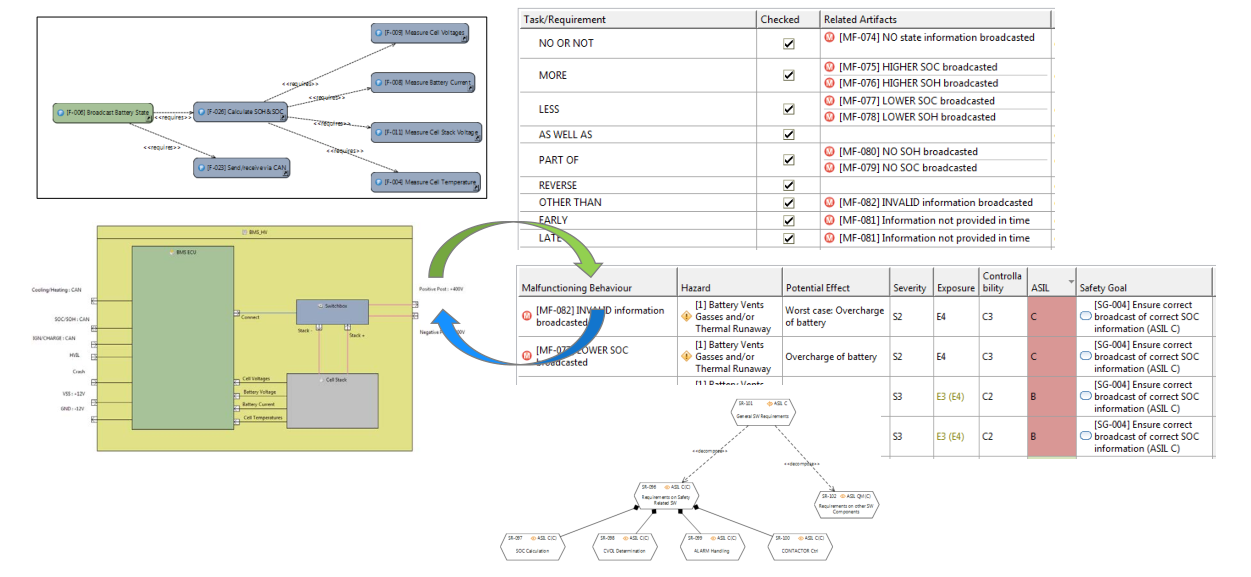Screen dimensions: 1251x577
Task: Click the Stack - port on Switchbox
Action: pyautogui.click(x=318, y=327)
